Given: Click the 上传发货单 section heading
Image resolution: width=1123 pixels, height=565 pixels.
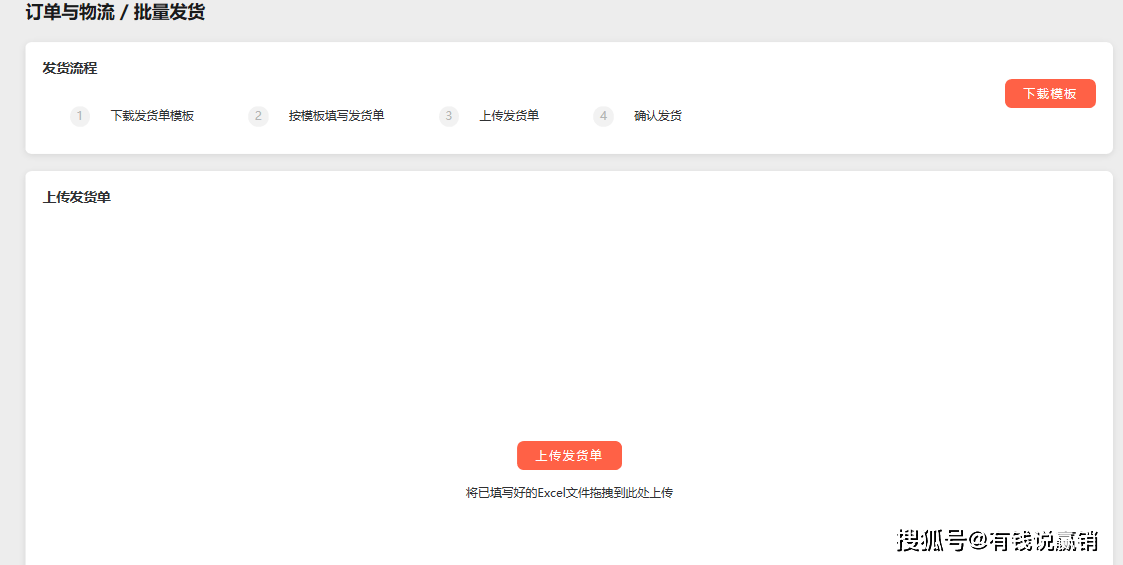Looking at the screenshot, I should (x=77, y=198).
